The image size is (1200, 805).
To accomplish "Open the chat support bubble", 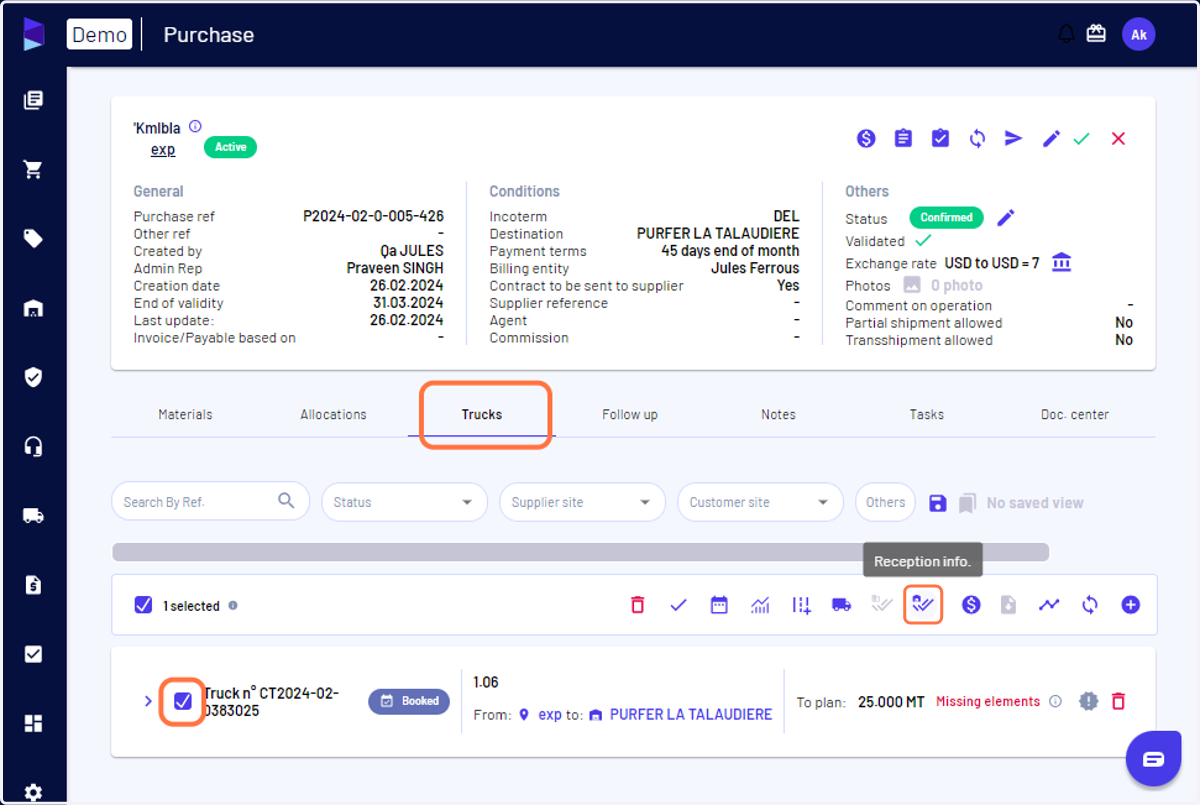I will 1153,758.
